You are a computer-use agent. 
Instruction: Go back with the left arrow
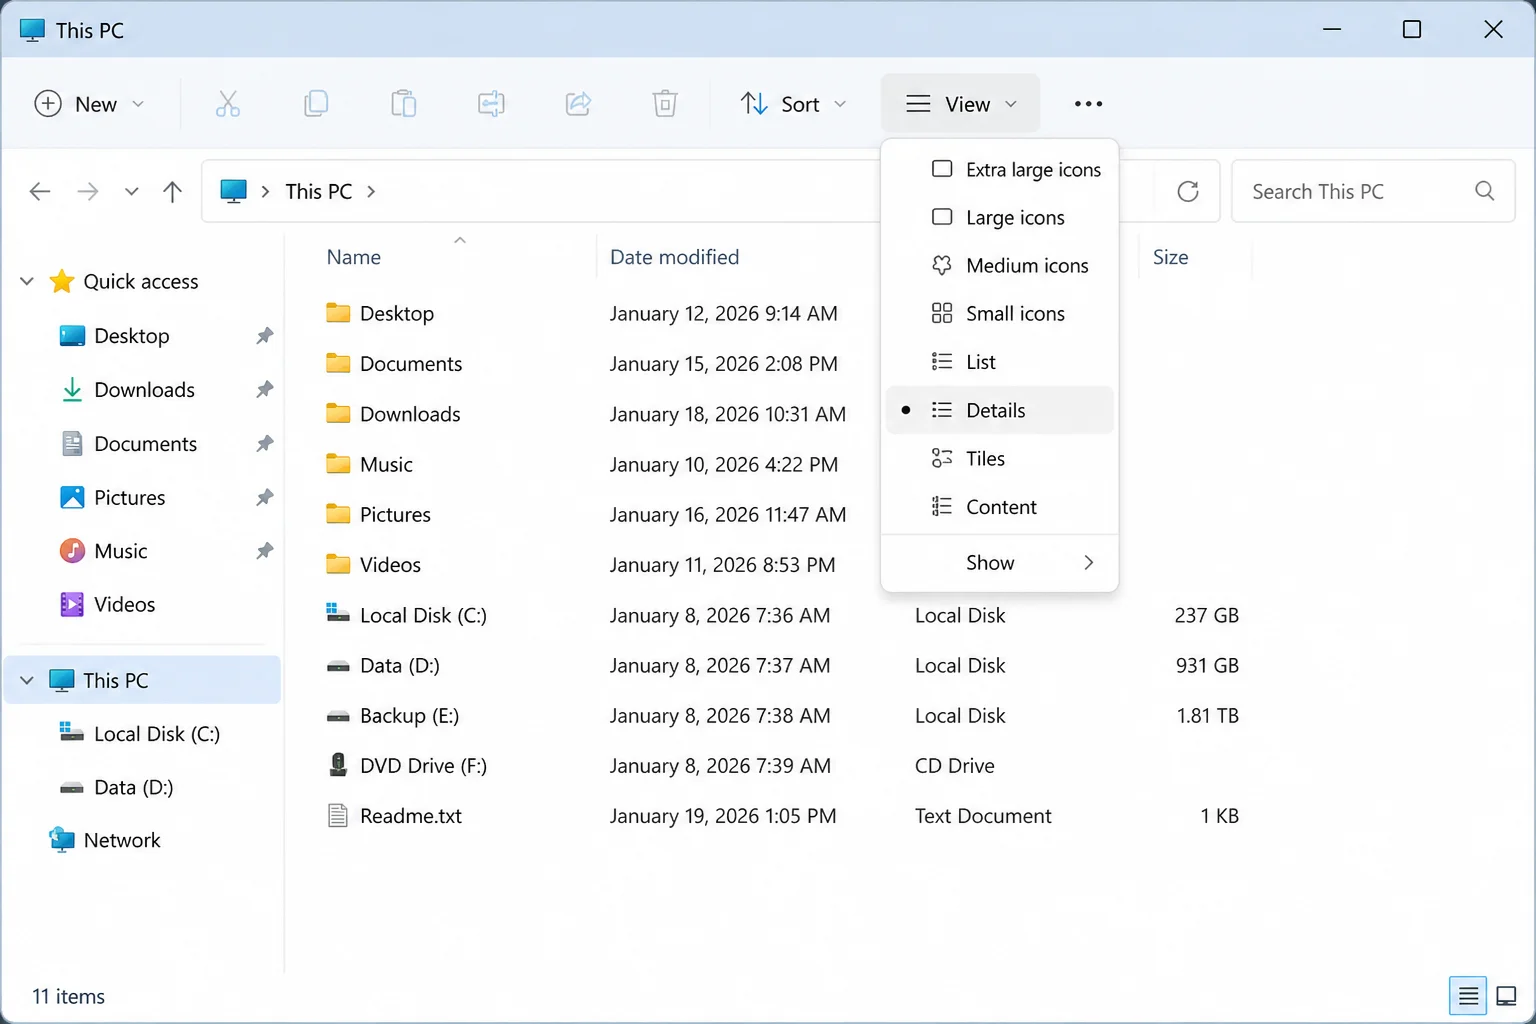tap(40, 191)
